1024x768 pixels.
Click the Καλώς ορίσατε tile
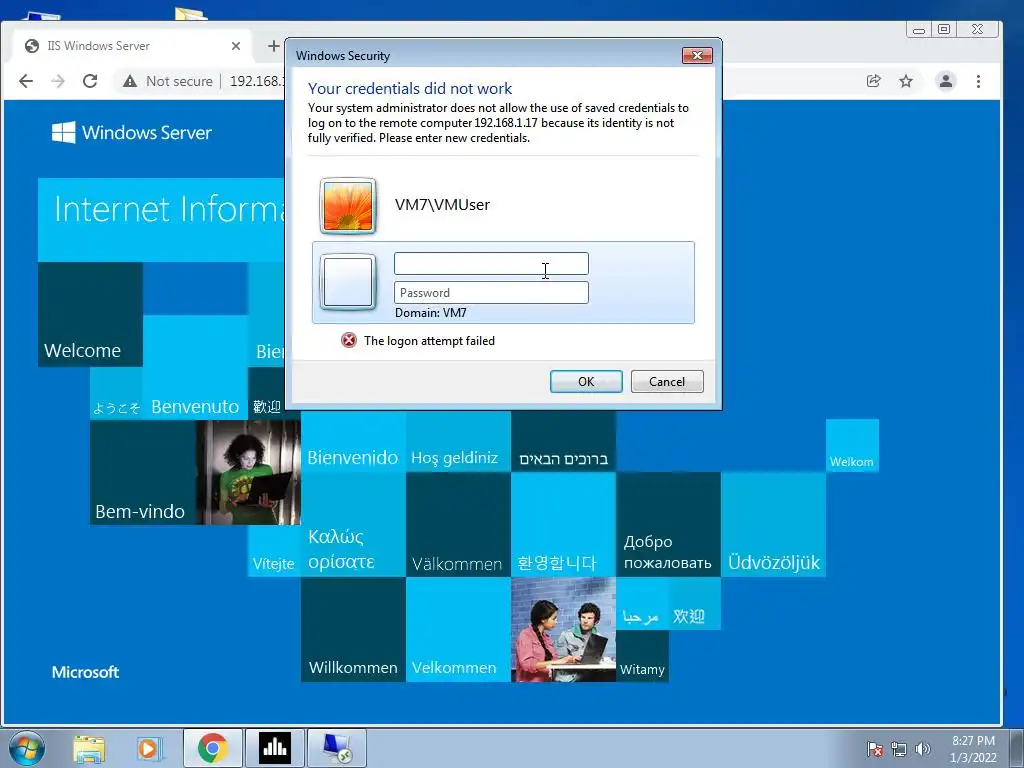tap(353, 524)
